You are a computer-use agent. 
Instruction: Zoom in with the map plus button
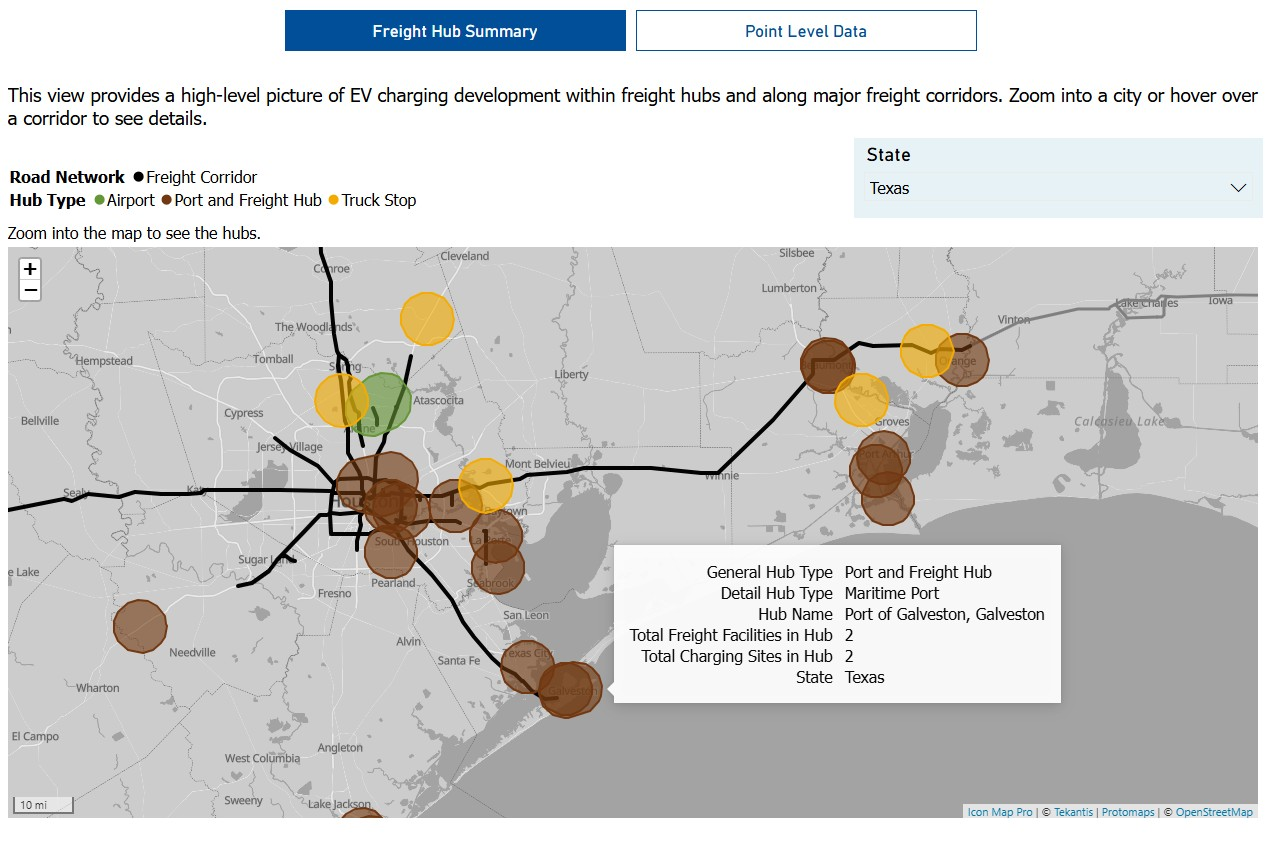(x=30, y=269)
